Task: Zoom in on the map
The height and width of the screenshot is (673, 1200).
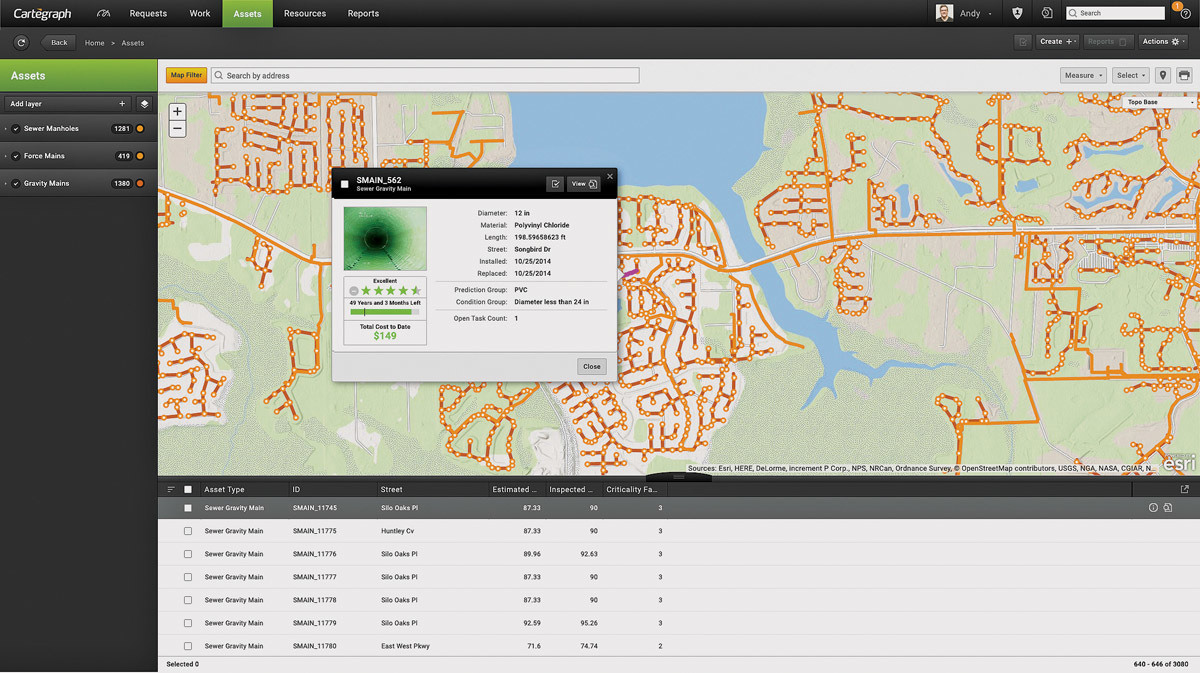Action: pyautogui.click(x=177, y=112)
